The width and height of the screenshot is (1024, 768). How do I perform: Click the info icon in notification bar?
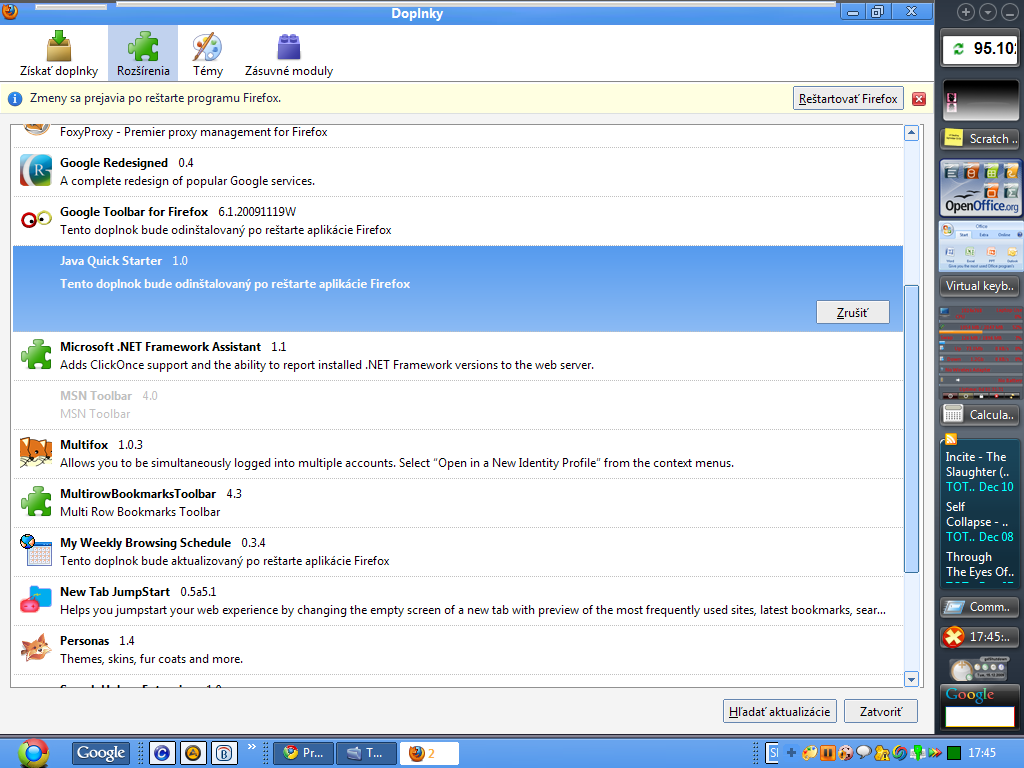(14, 99)
